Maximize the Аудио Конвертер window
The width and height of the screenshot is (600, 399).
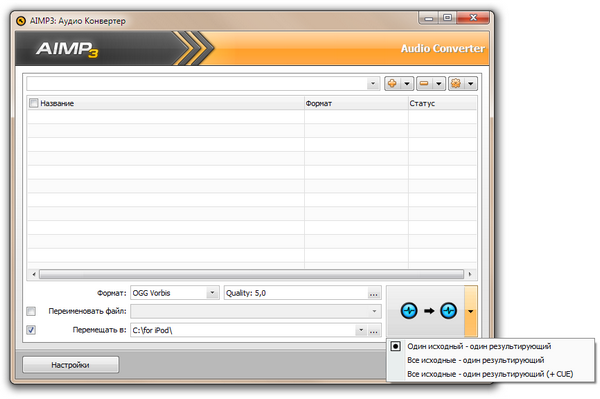point(447,18)
